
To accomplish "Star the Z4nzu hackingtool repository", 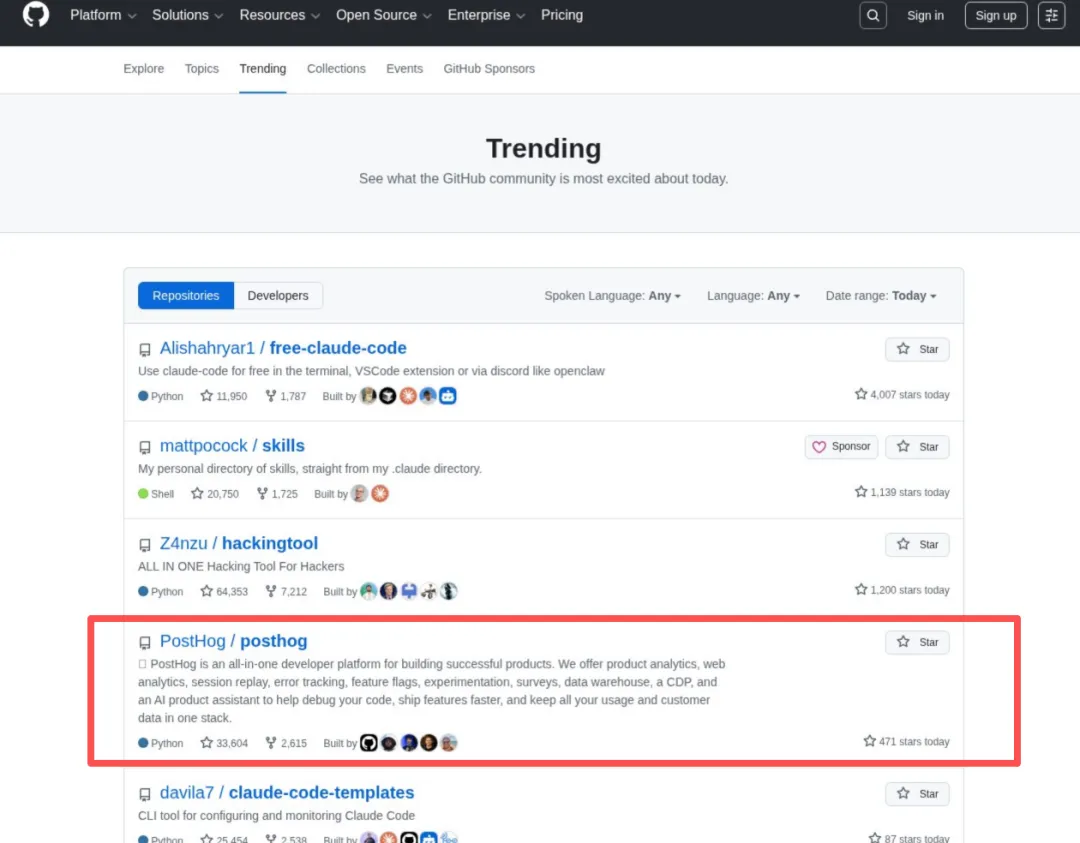I will 917,544.
